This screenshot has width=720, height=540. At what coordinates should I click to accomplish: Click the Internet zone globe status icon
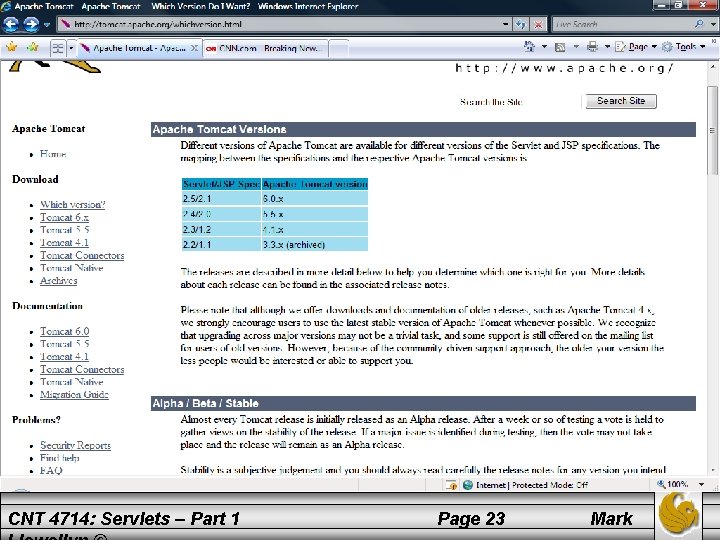(x=467, y=485)
